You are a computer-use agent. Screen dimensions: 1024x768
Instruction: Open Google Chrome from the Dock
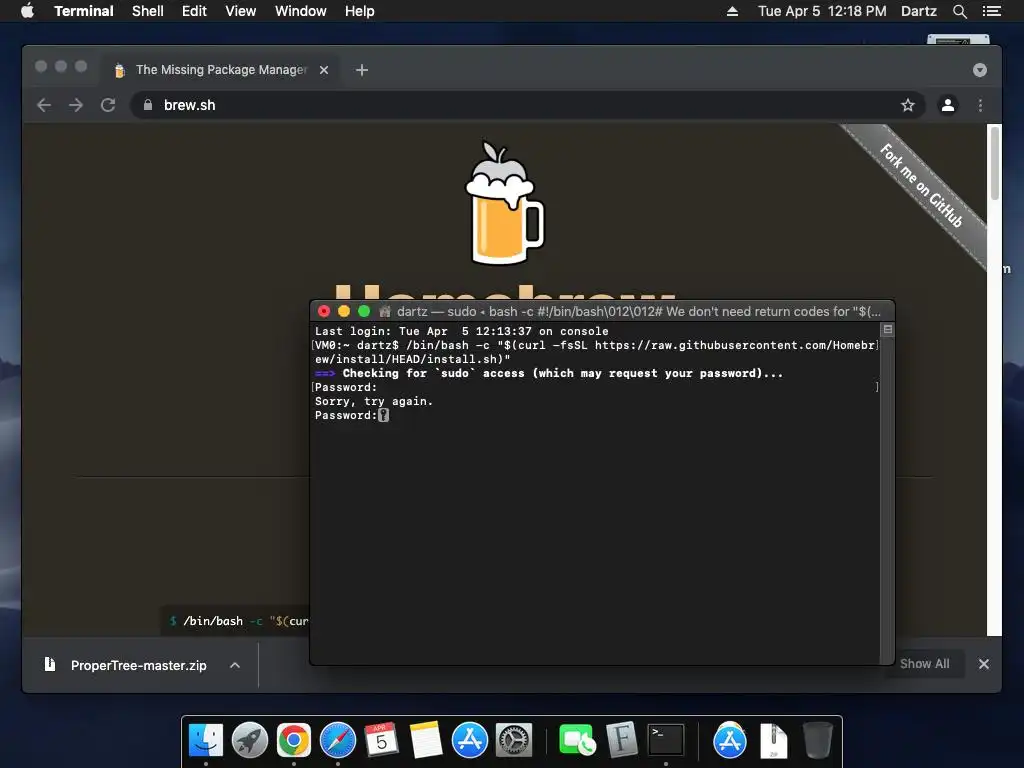coord(293,740)
